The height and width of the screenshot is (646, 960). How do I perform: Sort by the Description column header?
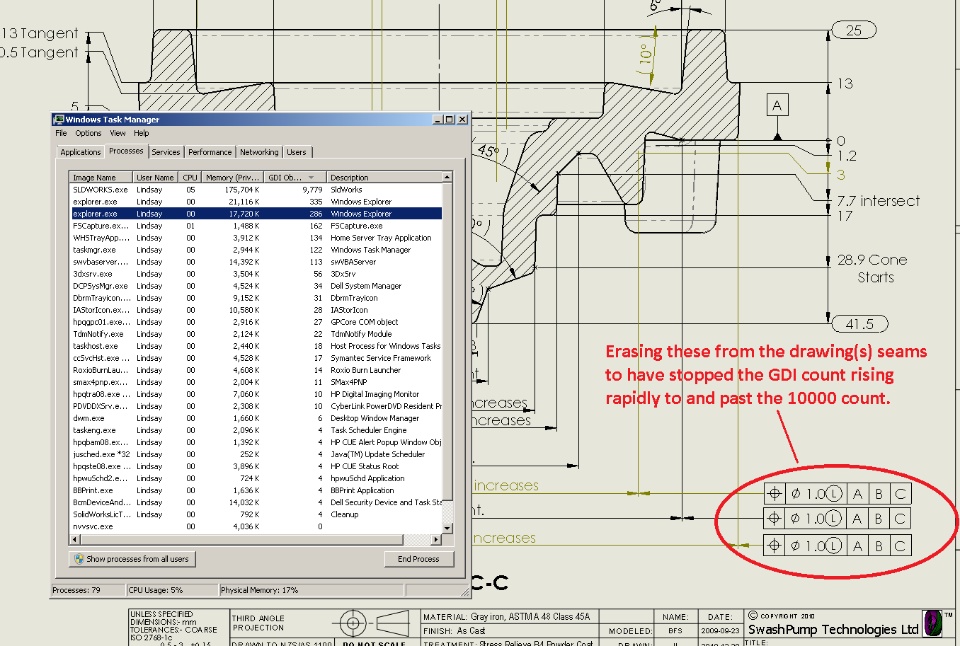tap(384, 178)
